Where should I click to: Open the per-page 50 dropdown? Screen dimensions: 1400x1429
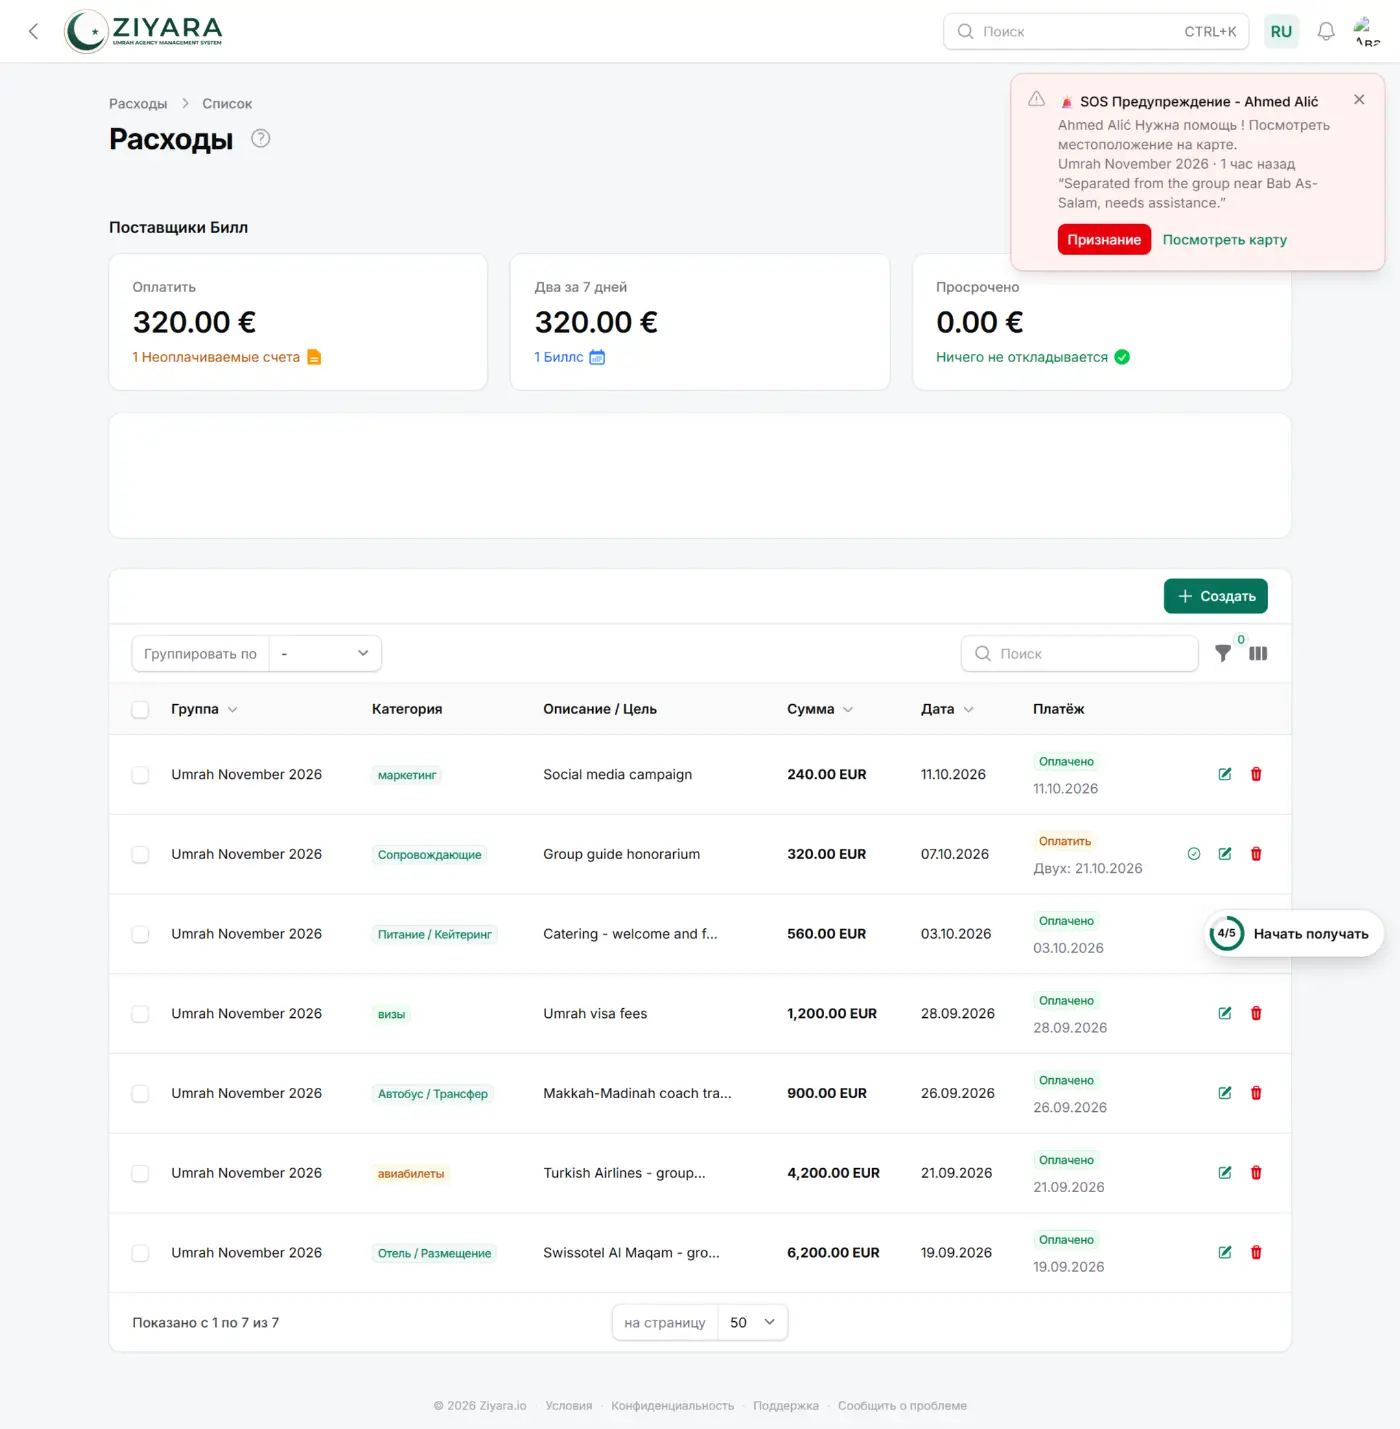pos(752,1322)
